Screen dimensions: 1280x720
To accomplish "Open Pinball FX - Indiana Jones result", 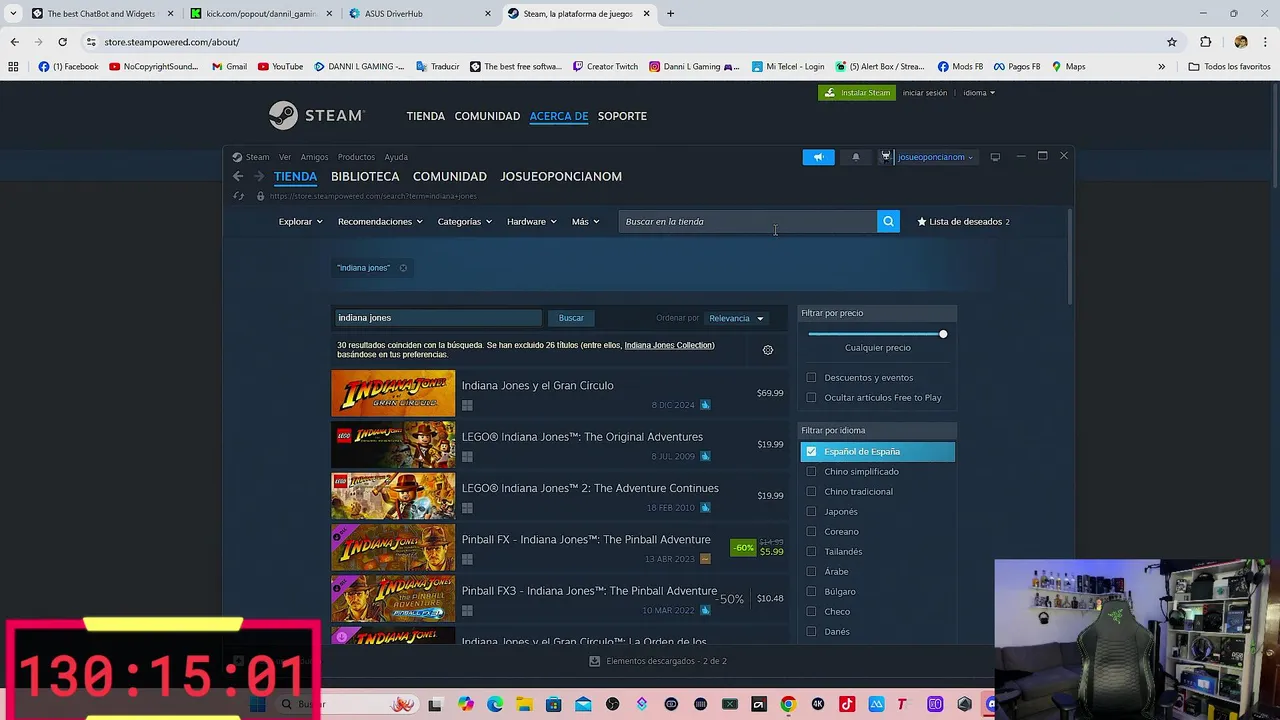I will 559,547.
